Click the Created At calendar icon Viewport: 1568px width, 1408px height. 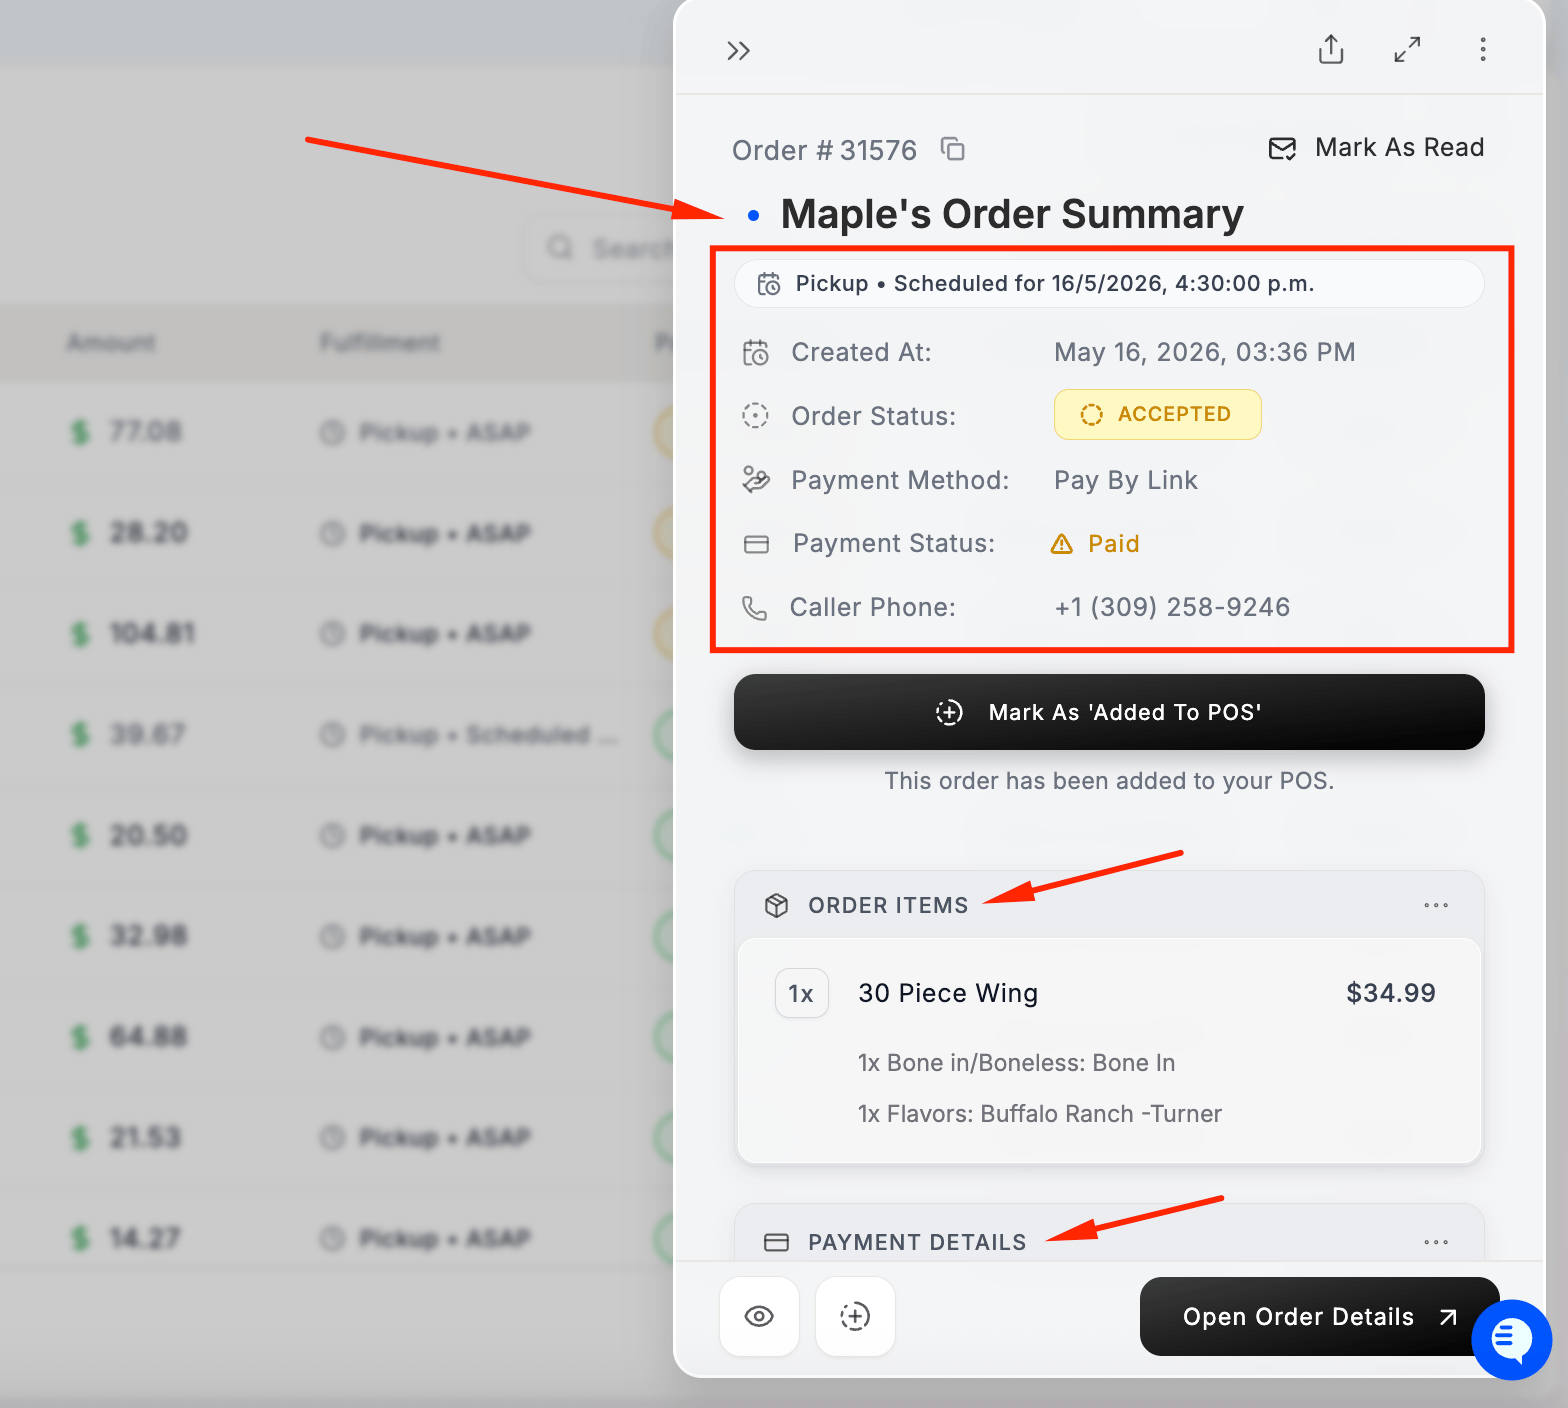[x=756, y=353]
